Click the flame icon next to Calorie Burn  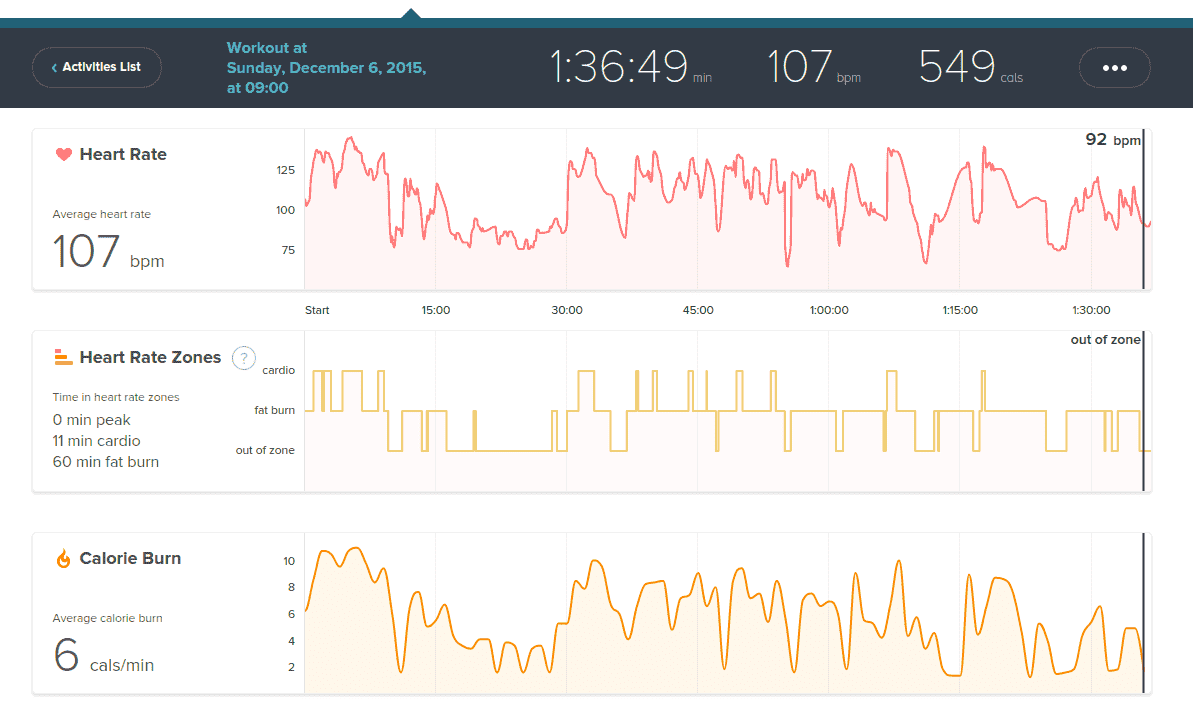click(63, 559)
